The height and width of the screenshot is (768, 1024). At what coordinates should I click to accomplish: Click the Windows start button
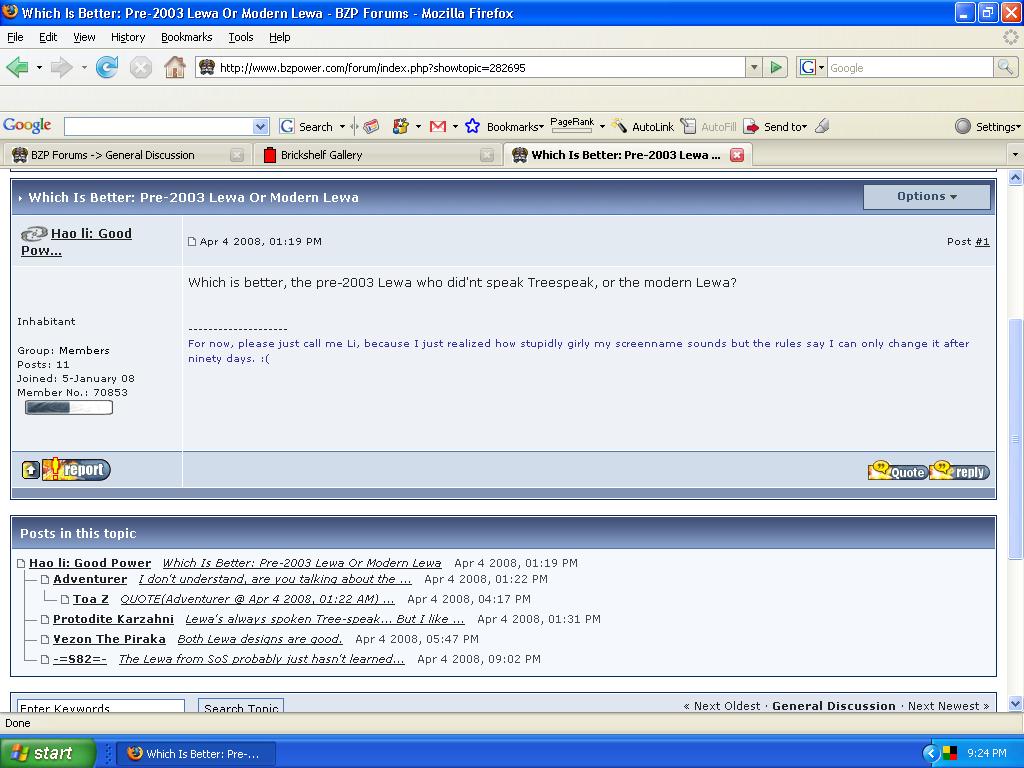click(x=47, y=753)
